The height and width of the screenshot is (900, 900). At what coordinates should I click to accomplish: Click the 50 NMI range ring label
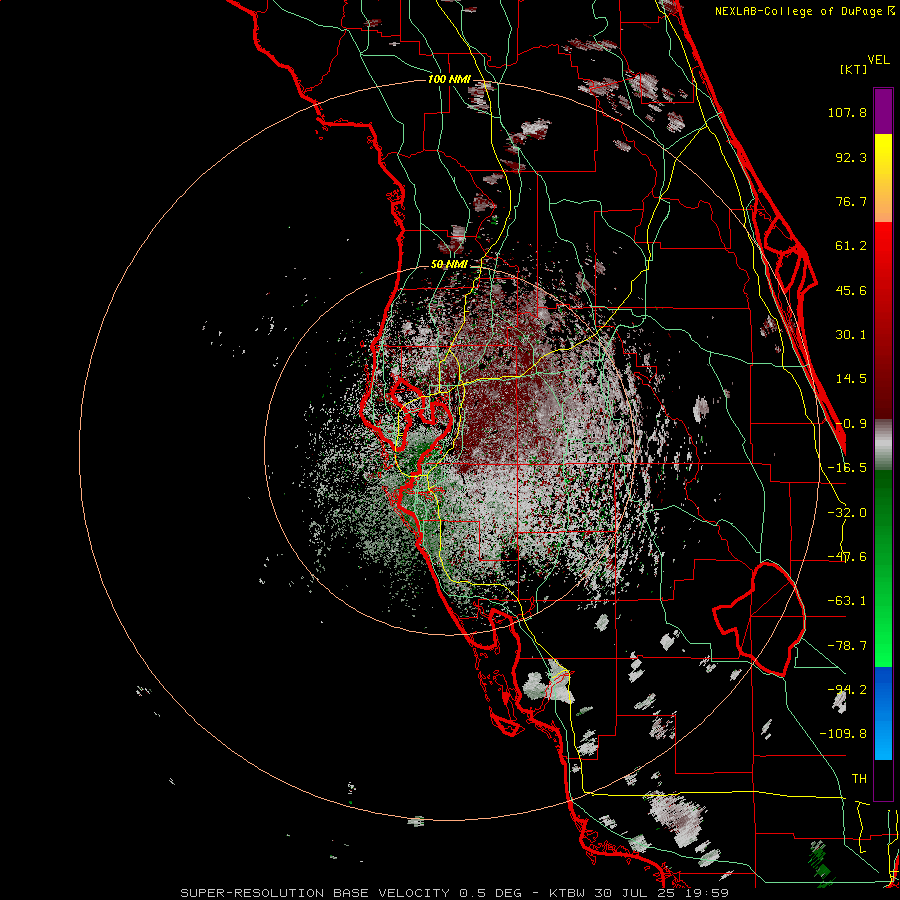pyautogui.click(x=449, y=265)
